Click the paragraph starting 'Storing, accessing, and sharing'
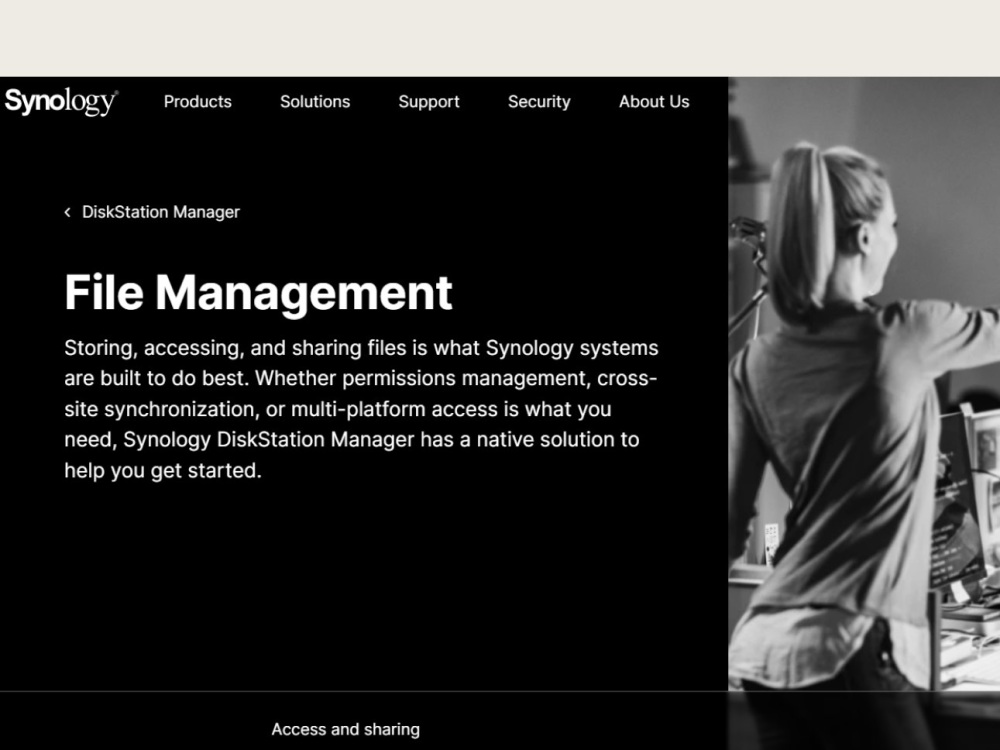 (x=361, y=409)
